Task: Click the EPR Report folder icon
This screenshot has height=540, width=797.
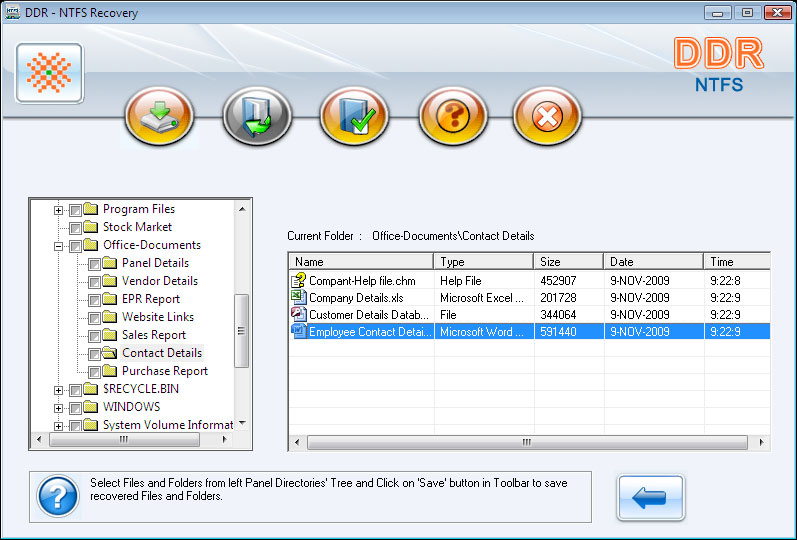Action: coord(110,298)
